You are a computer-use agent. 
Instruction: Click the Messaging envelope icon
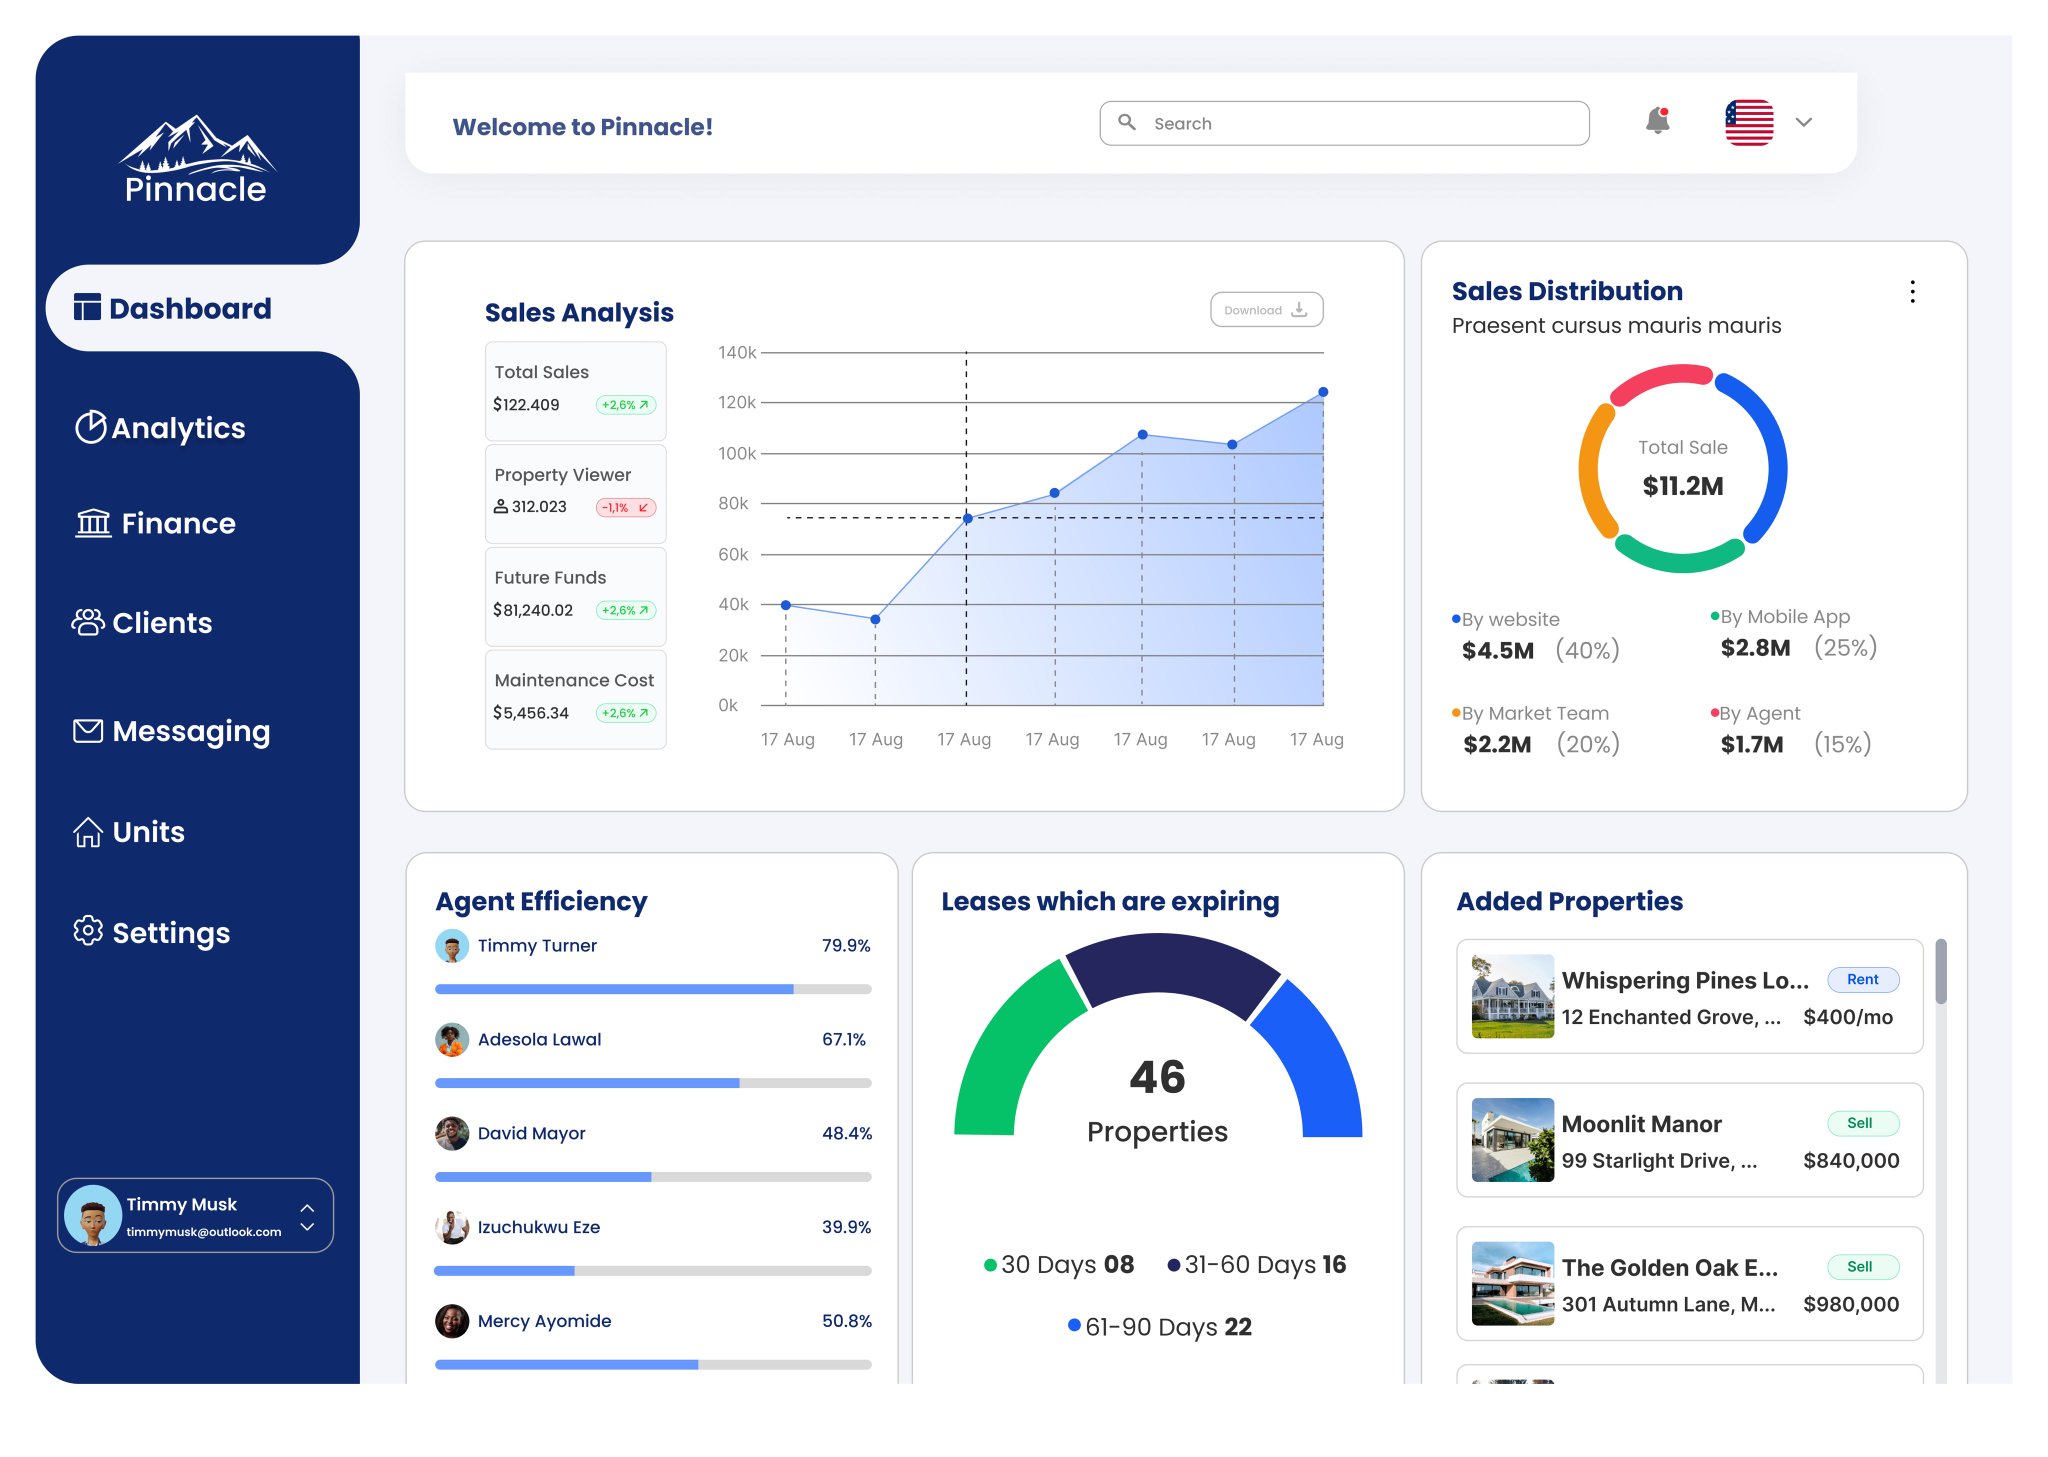(88, 731)
